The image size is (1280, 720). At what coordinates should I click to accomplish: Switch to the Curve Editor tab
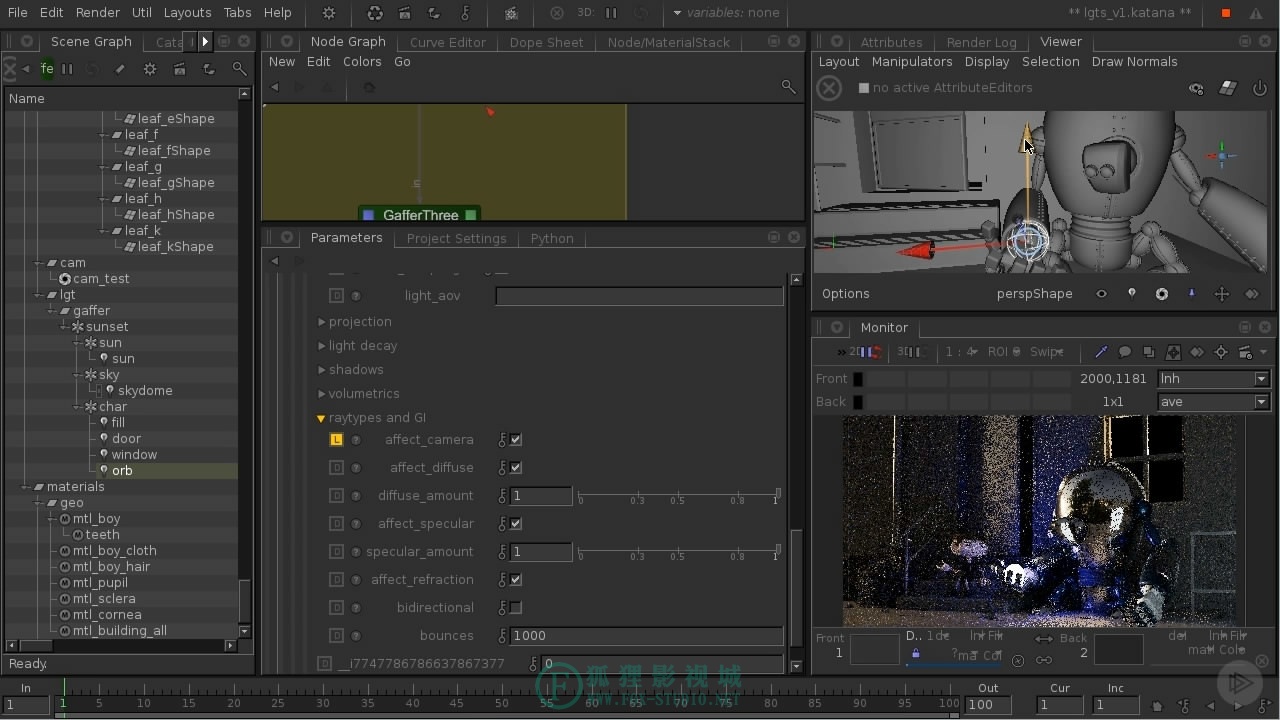tap(447, 42)
